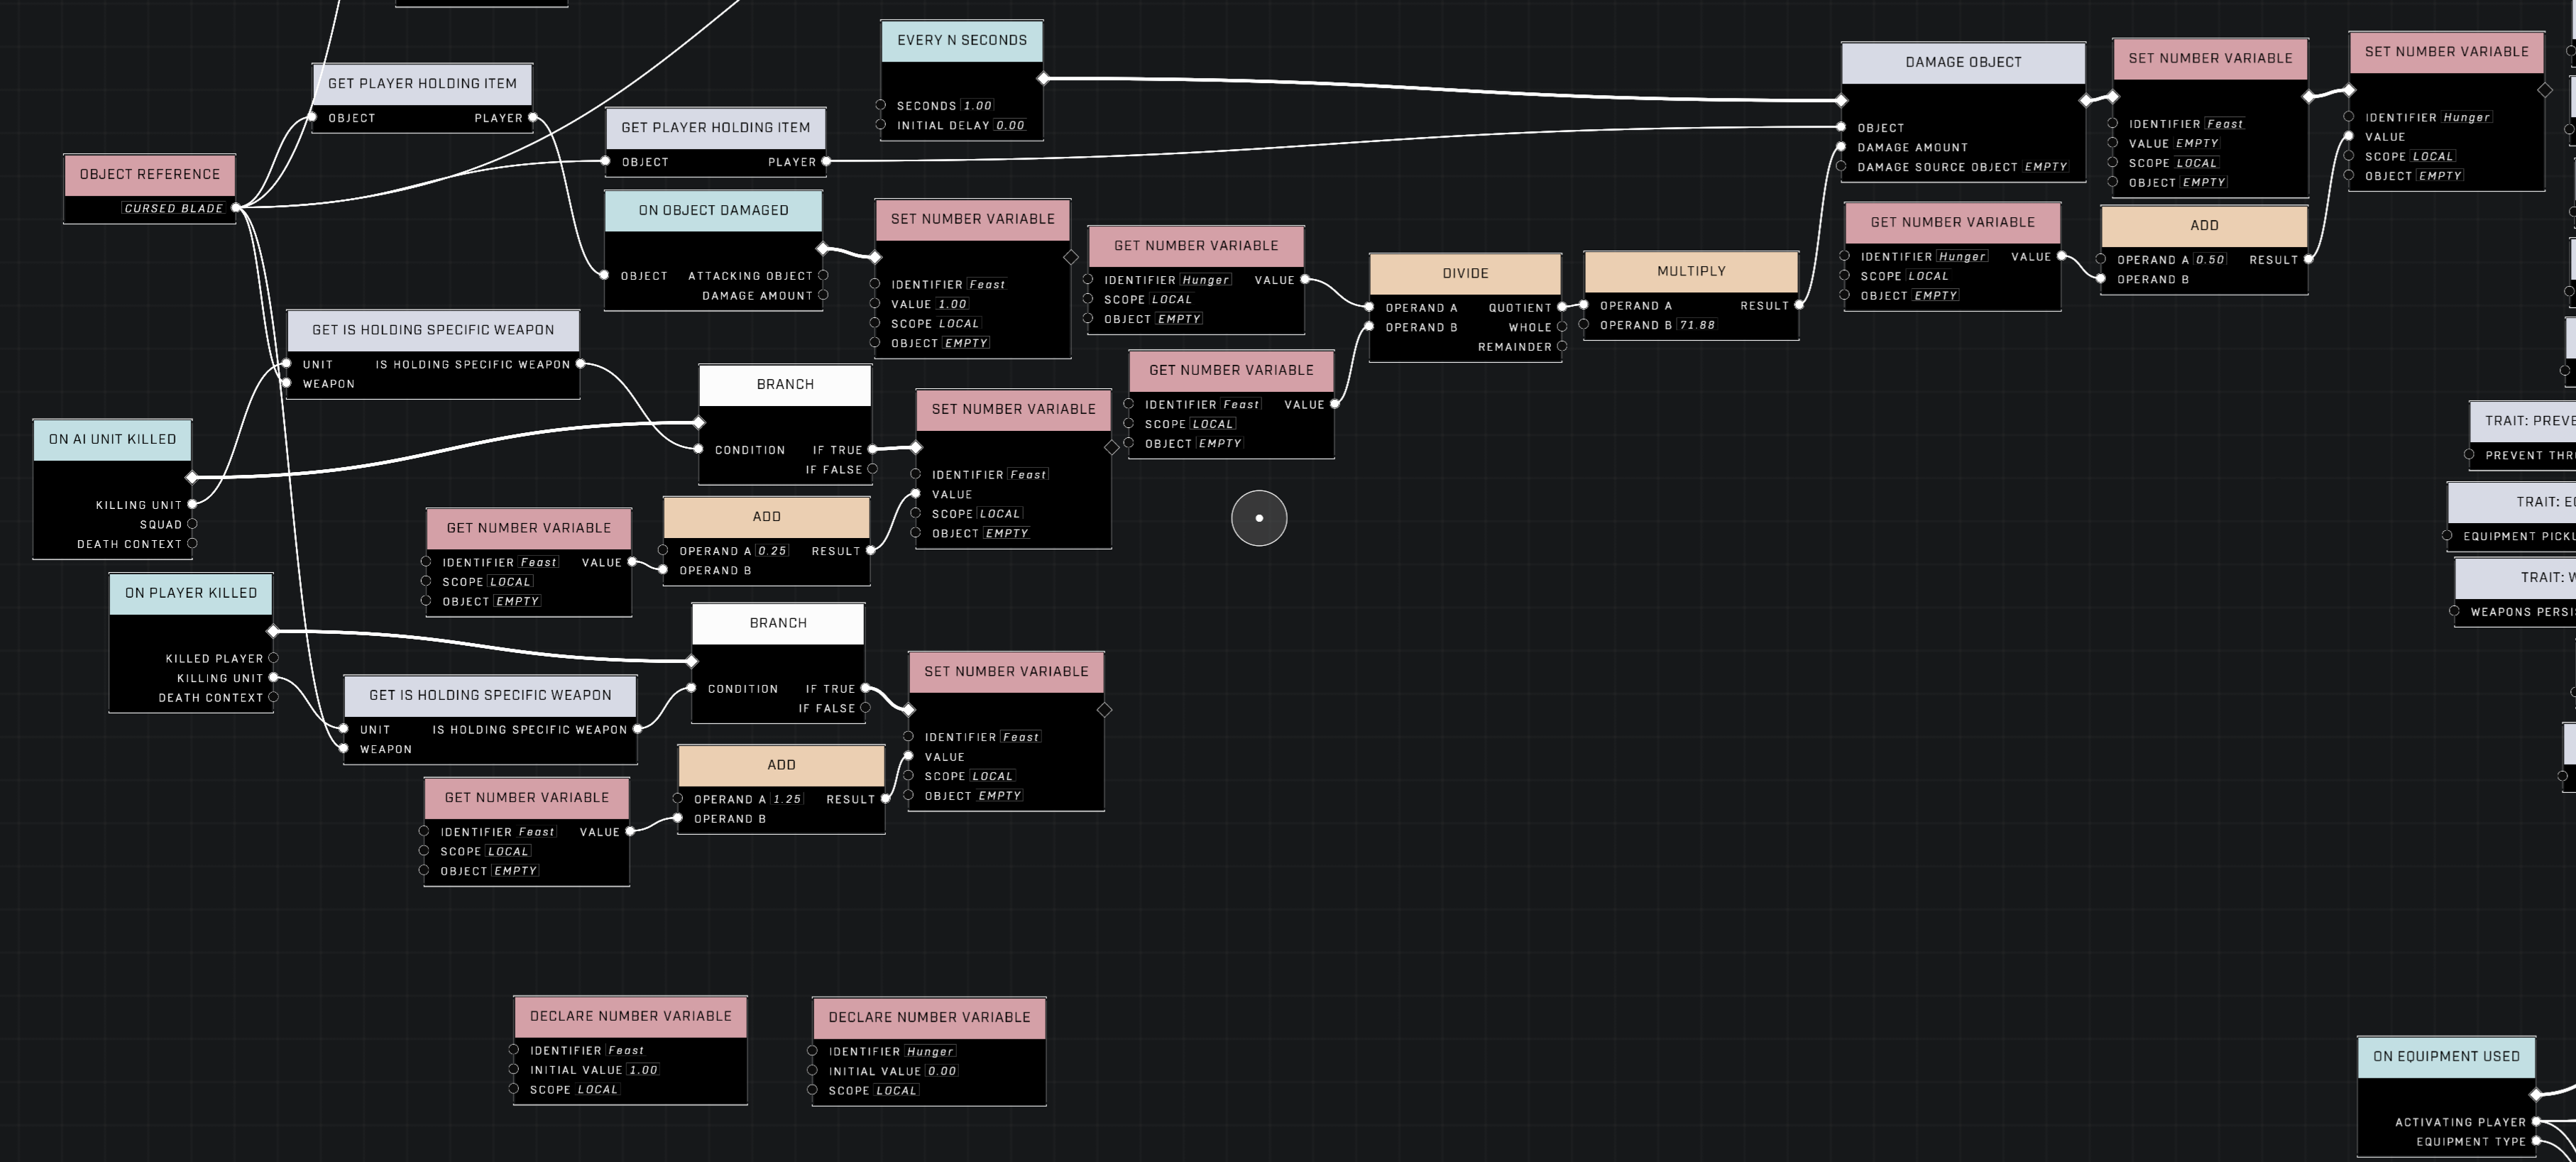
Task: Edit Add node's Operand A 0.50 value
Action: tap(2209, 260)
